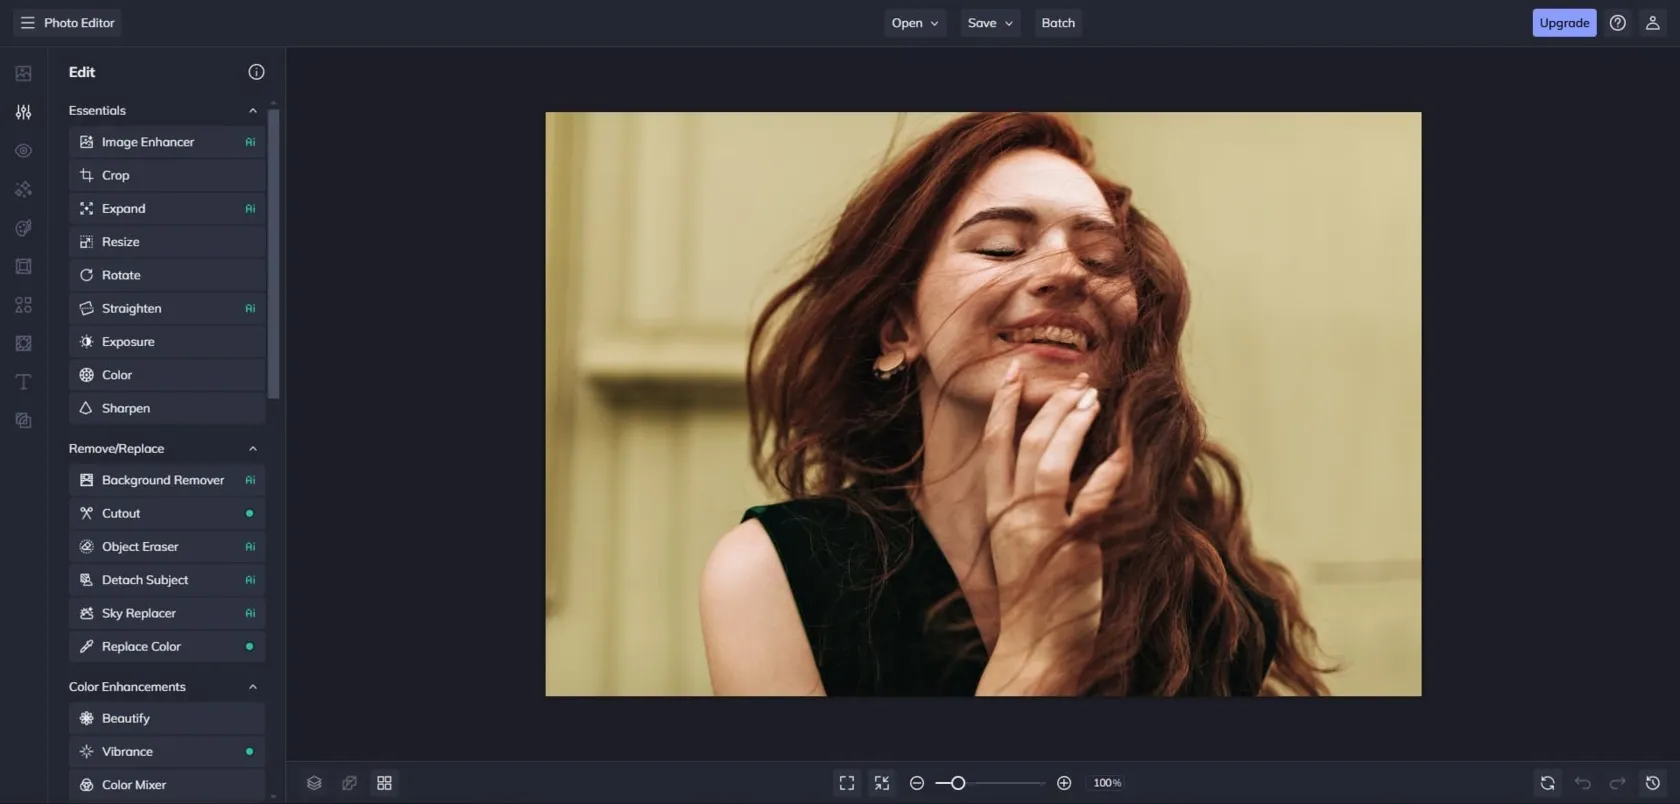This screenshot has height=804, width=1680.
Task: Collapse the Color Enhancements section
Action: coord(252,687)
